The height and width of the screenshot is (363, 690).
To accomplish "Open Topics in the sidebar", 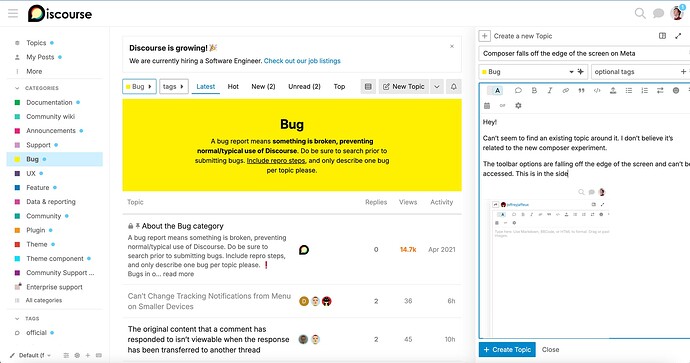I will point(36,43).
